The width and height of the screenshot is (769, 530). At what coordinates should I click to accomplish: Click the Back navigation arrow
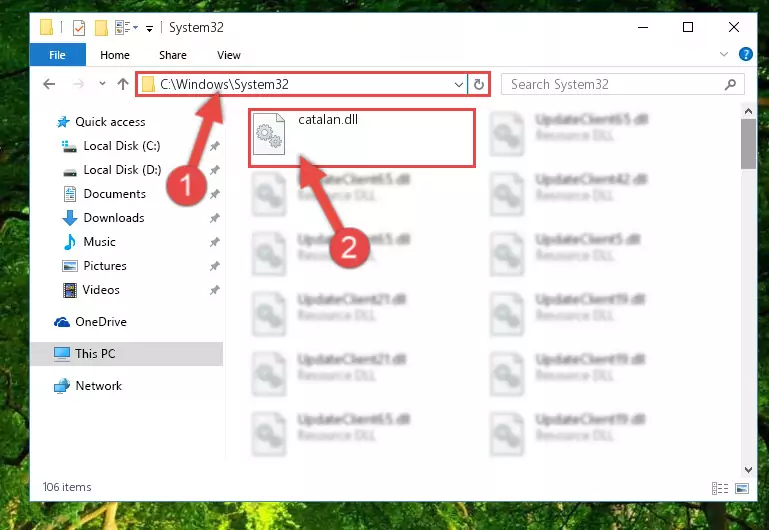pyautogui.click(x=49, y=84)
